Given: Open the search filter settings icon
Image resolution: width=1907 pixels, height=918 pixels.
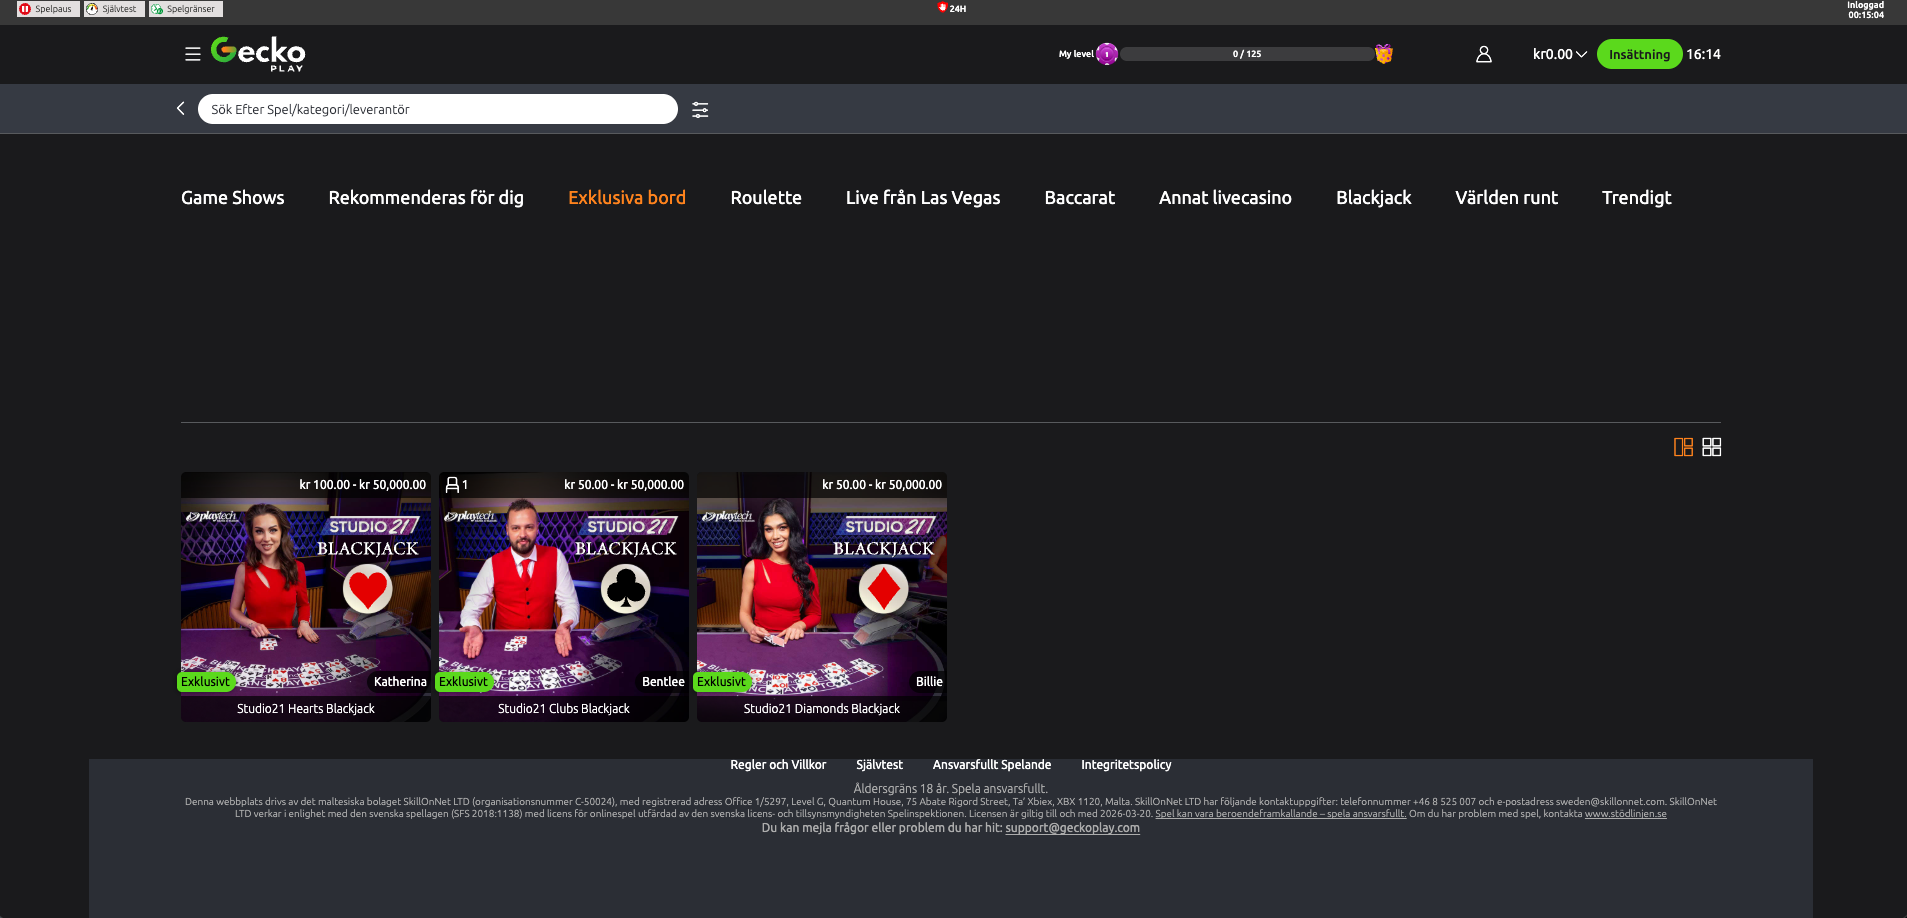Looking at the screenshot, I should click(699, 109).
